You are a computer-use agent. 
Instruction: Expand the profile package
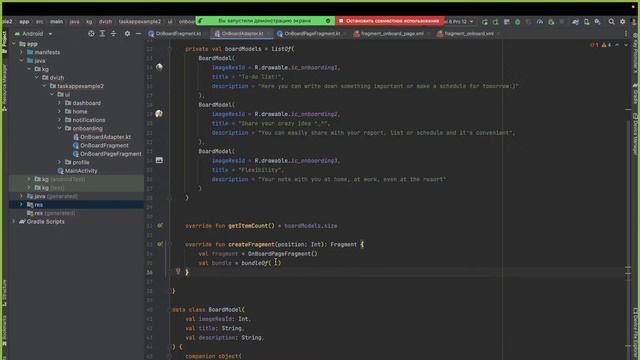coord(60,162)
